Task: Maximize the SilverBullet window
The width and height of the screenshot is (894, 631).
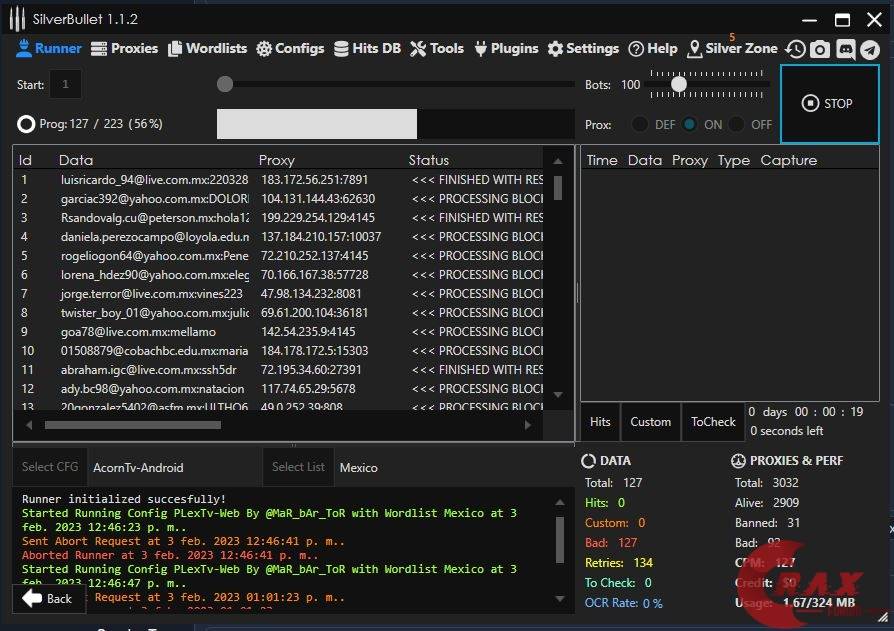Action: 842,20
